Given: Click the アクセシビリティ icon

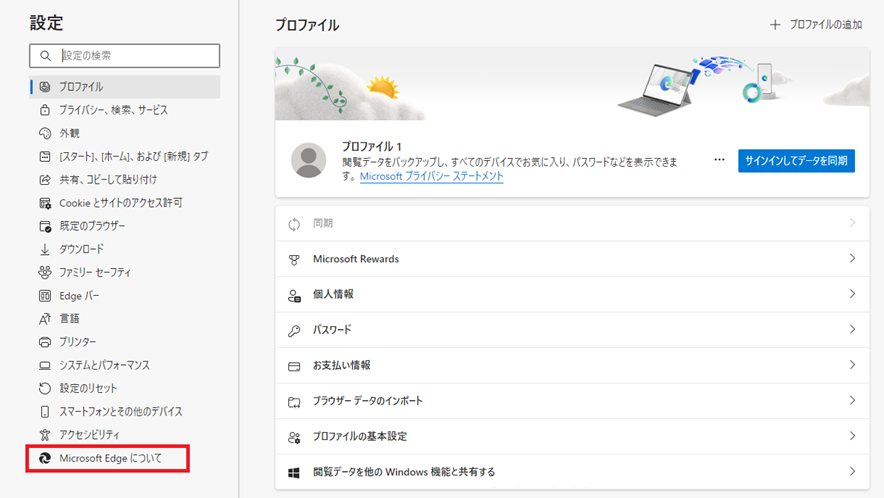Looking at the screenshot, I should [45, 435].
